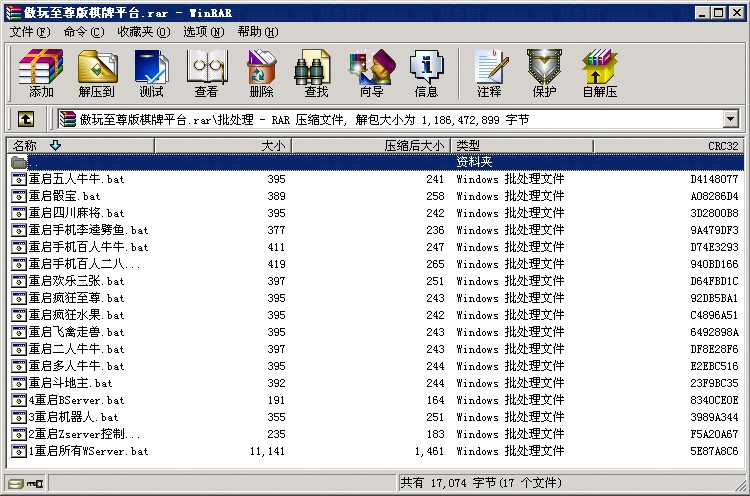Open the 查看 (View) tool
The image size is (750, 496).
(206, 73)
